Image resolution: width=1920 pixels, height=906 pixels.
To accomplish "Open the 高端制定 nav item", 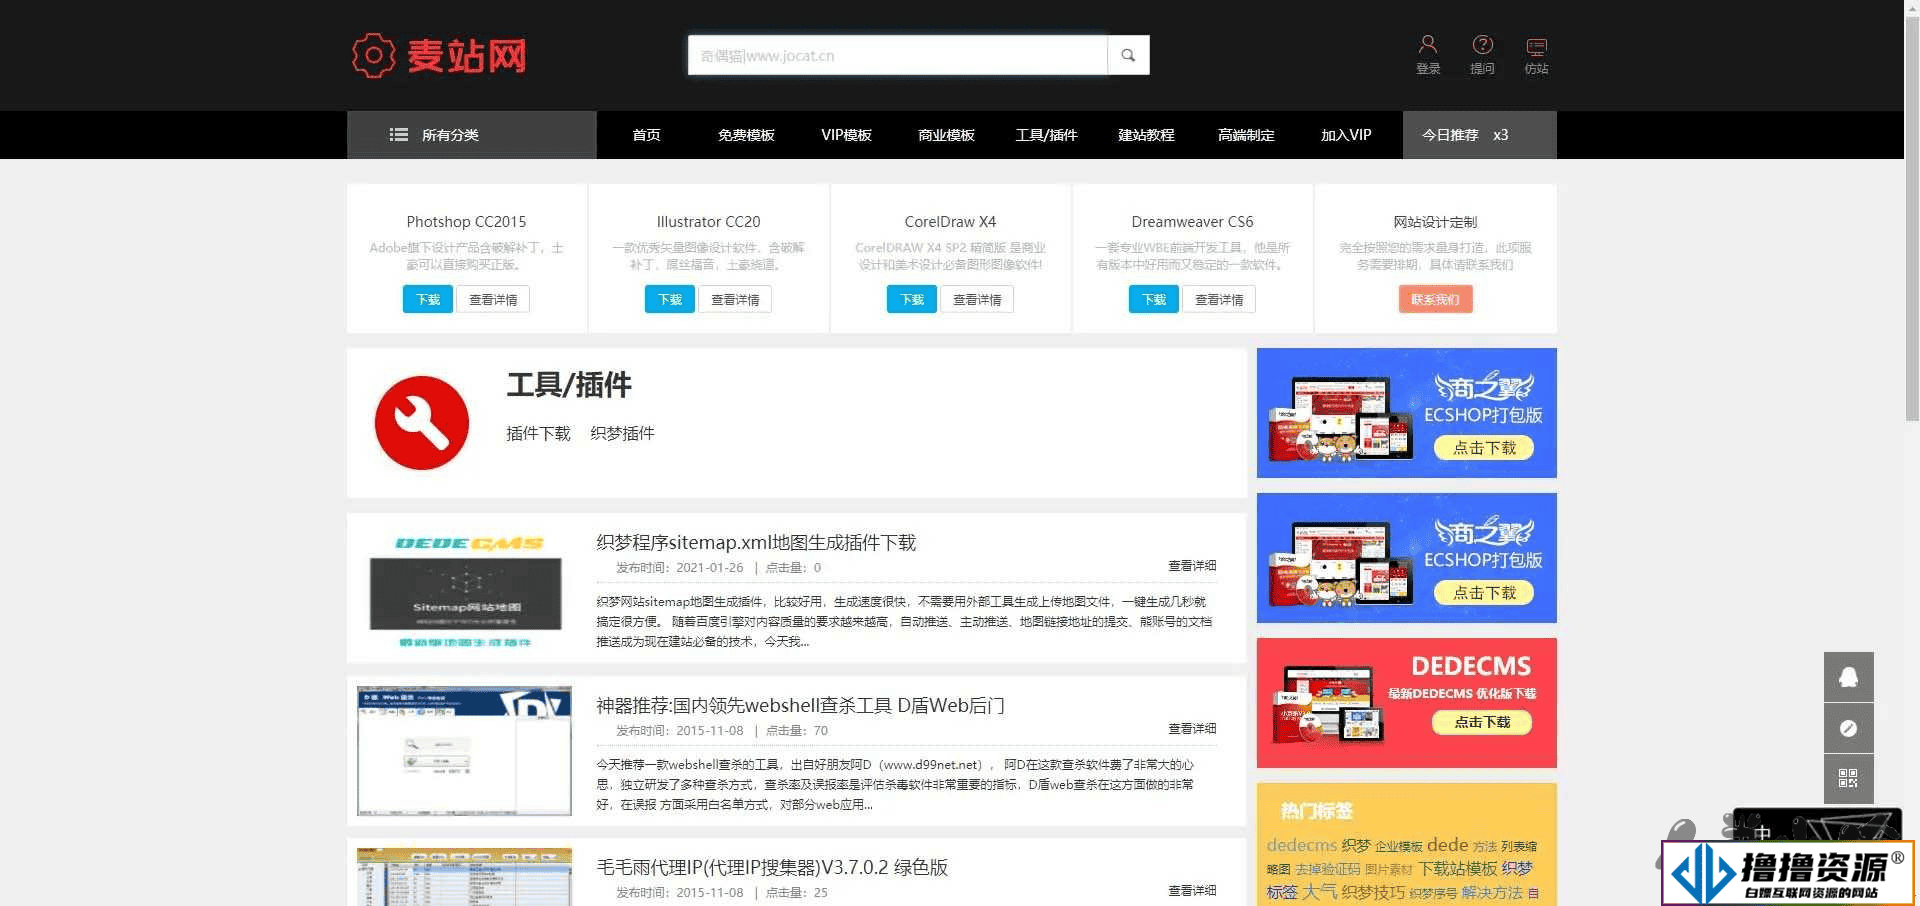I will [x=1246, y=135].
